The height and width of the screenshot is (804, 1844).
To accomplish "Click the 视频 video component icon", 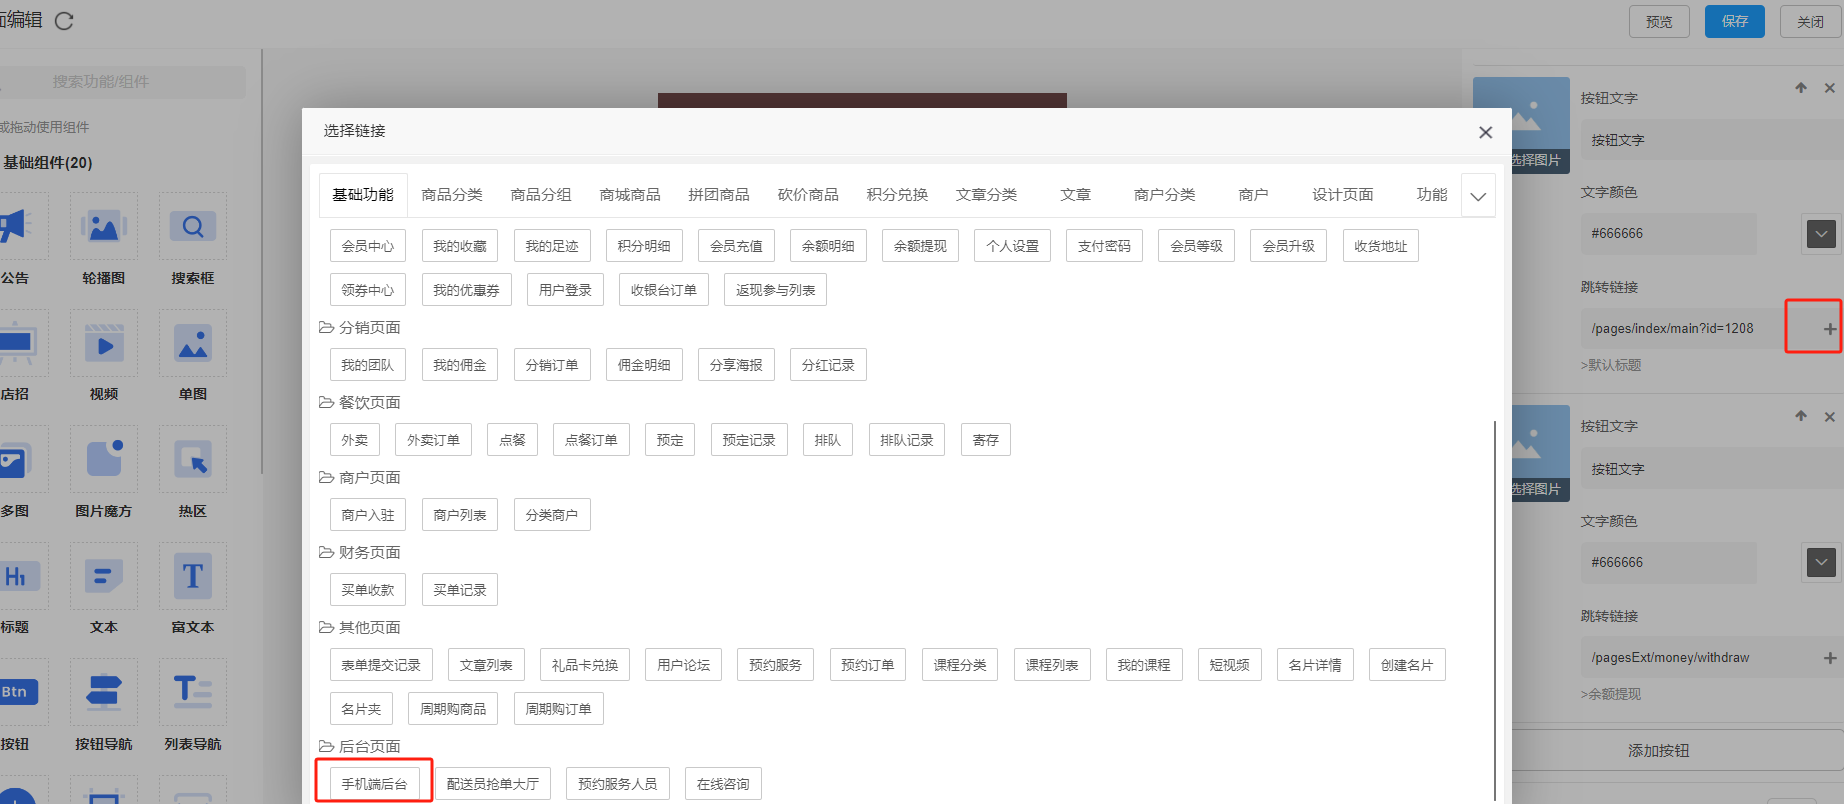I will click(104, 344).
